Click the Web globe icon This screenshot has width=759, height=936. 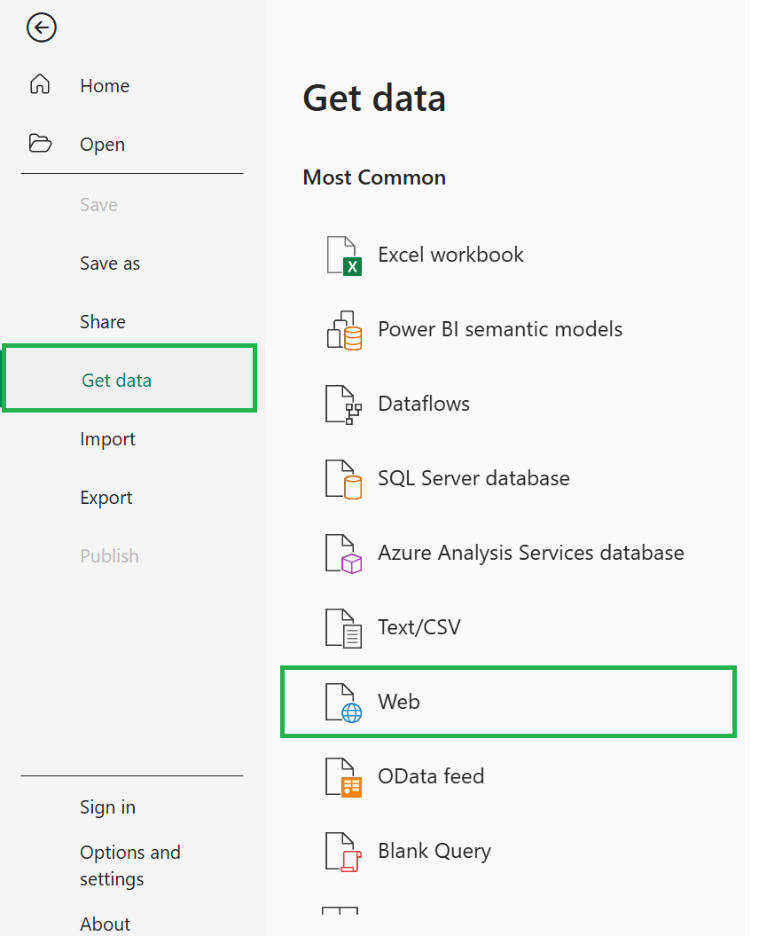[x=343, y=703]
